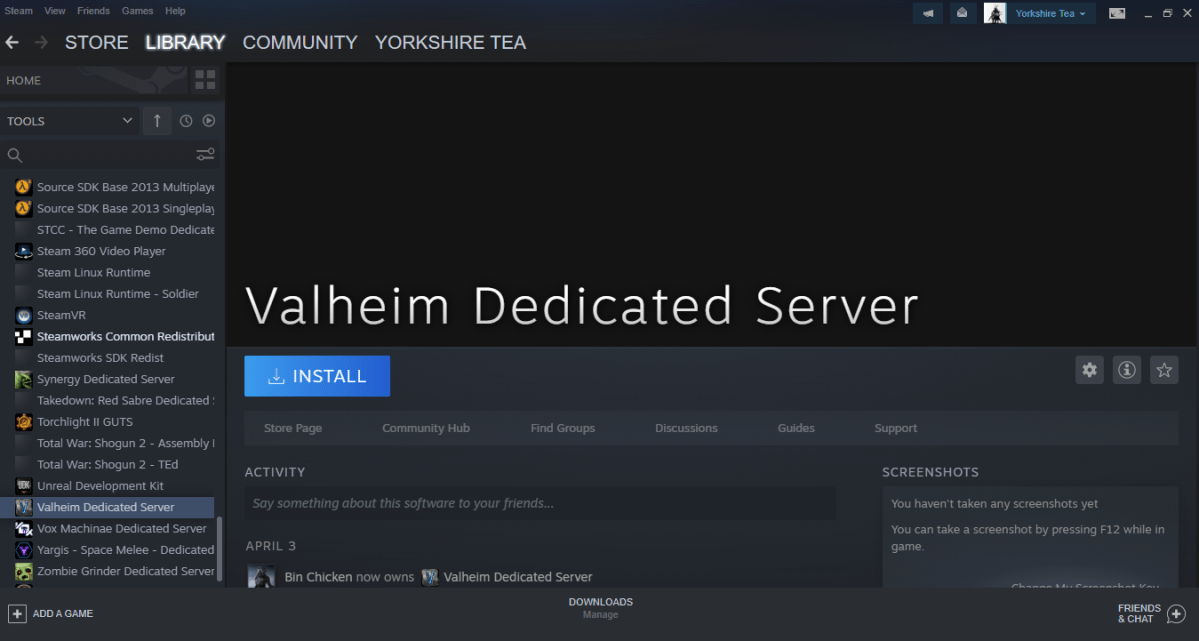This screenshot has width=1199, height=641.
Task: Open the Games menu
Action: 138,11
